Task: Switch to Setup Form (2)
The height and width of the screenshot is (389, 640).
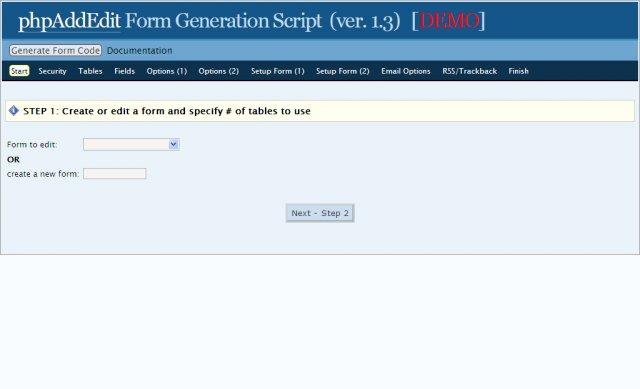Action: [342, 71]
